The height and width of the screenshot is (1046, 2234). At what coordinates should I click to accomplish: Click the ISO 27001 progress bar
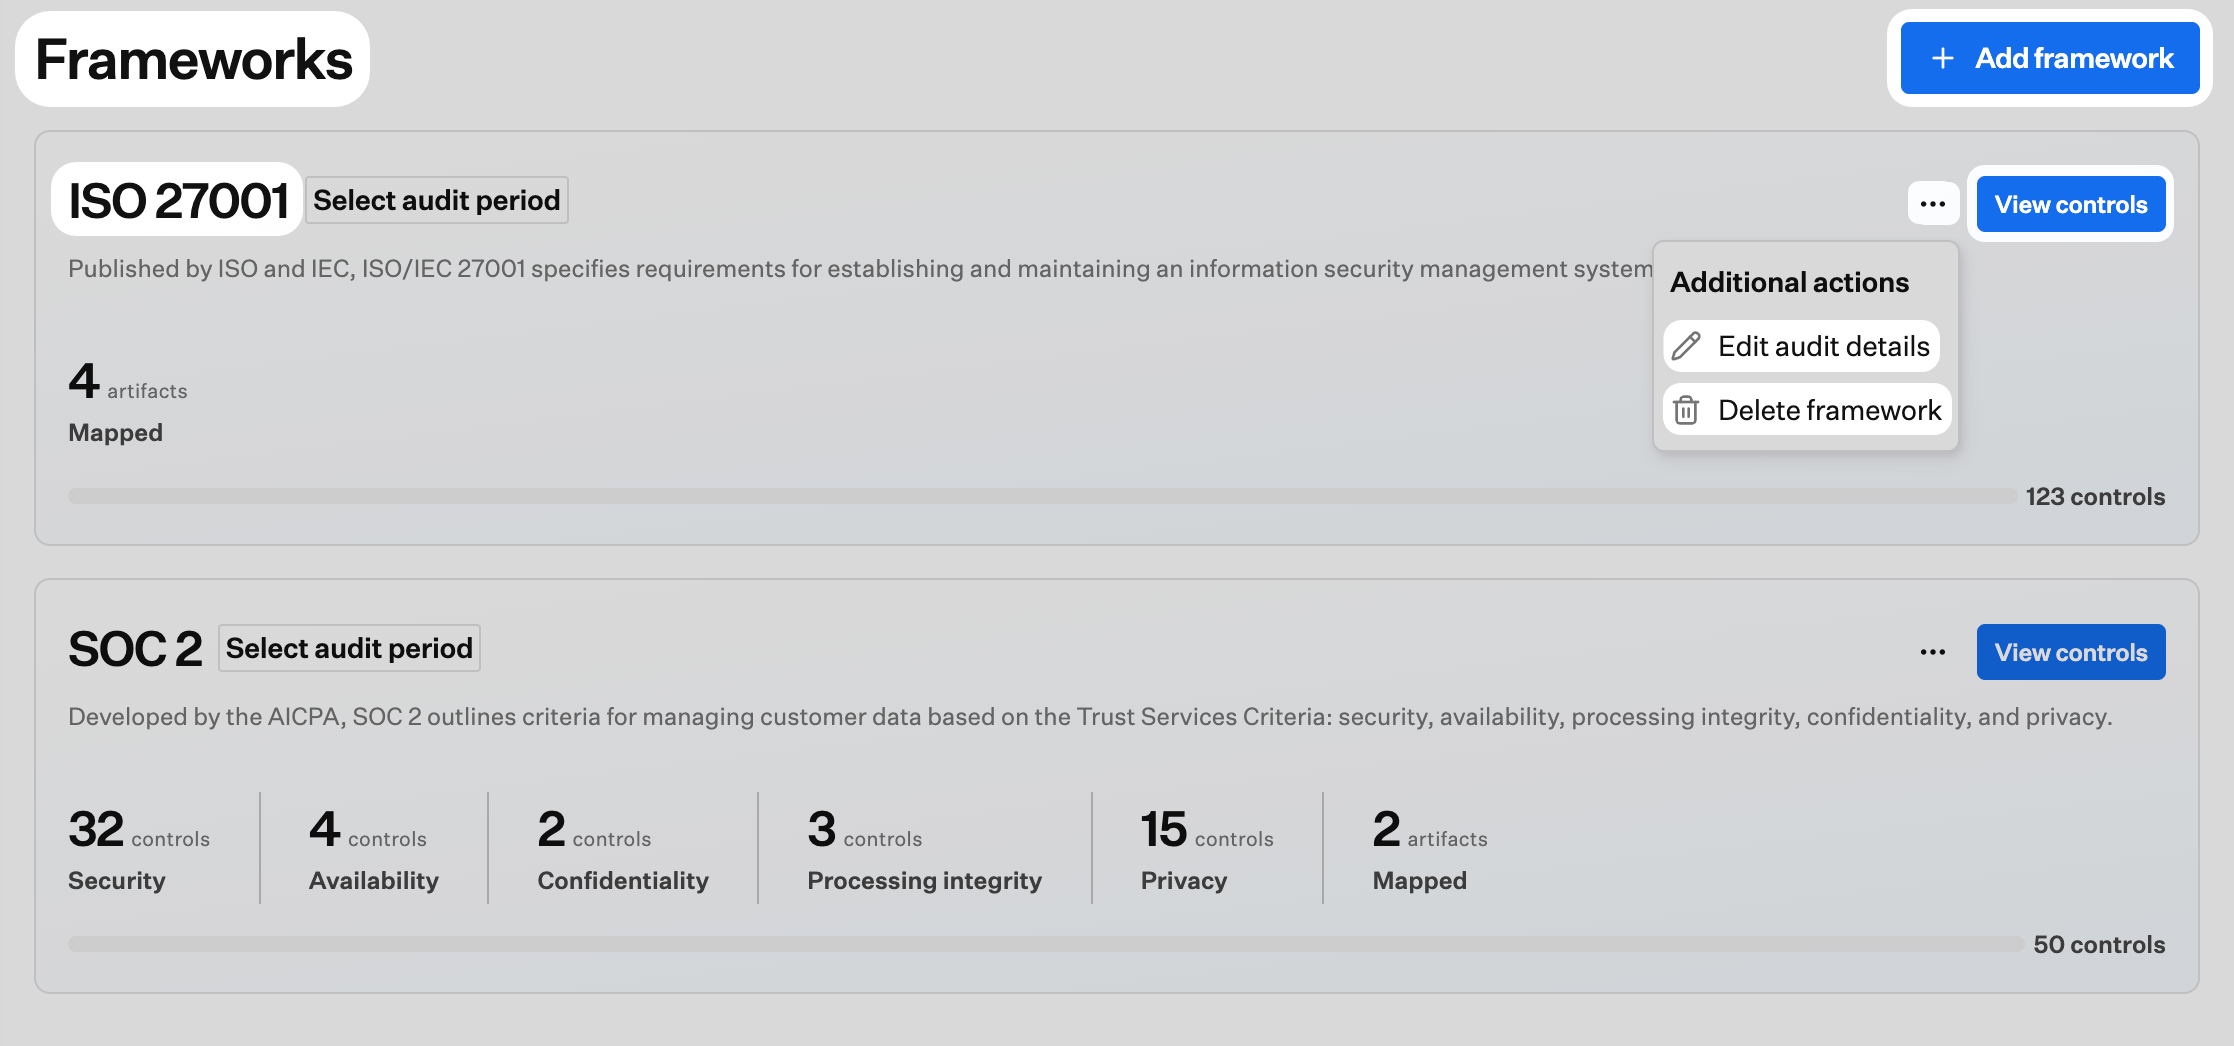click(1042, 496)
